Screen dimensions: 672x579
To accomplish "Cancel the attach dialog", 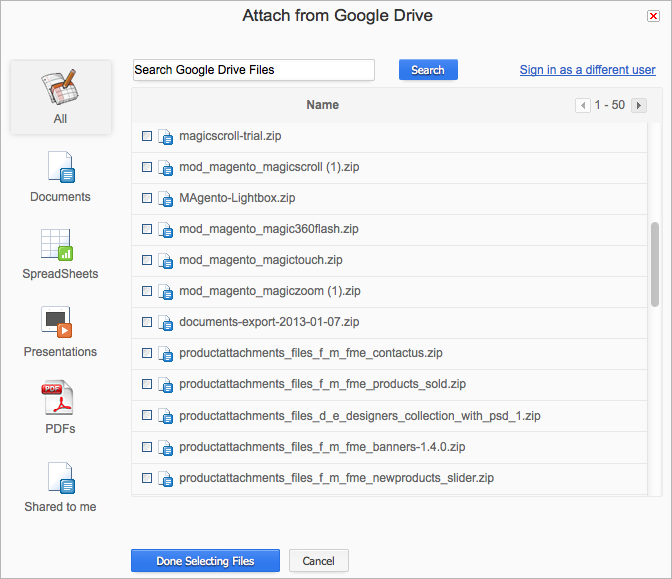I will (x=318, y=561).
